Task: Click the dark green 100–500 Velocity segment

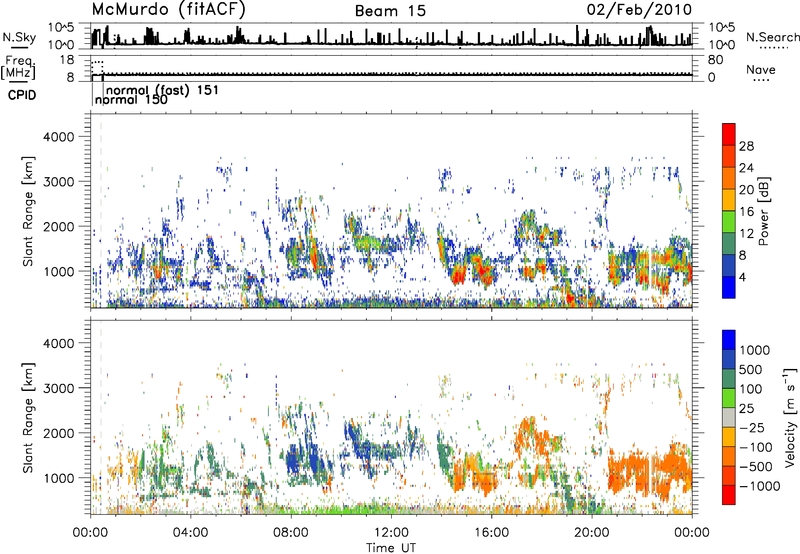Action: [729, 379]
